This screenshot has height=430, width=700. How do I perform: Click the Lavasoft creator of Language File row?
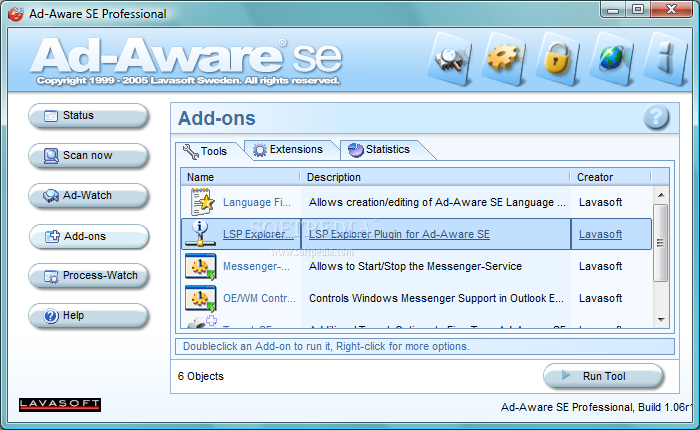(600, 202)
